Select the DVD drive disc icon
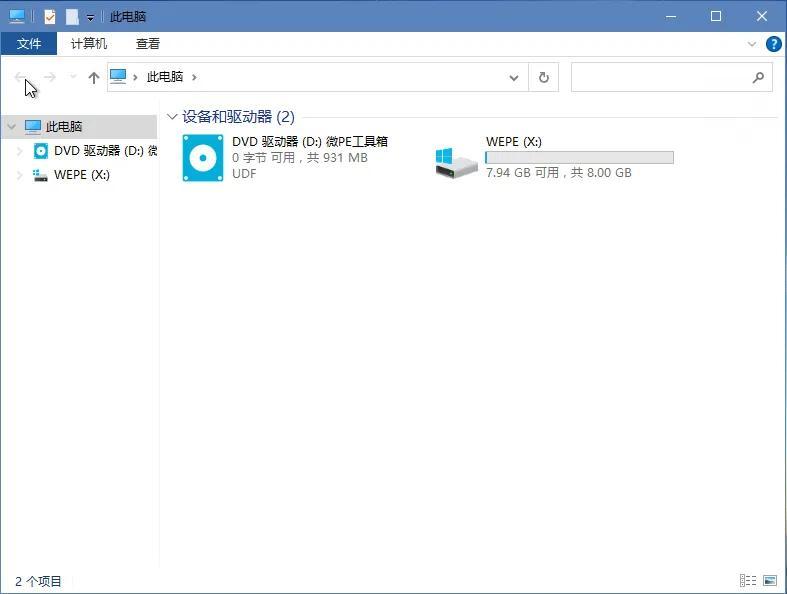 coord(203,158)
